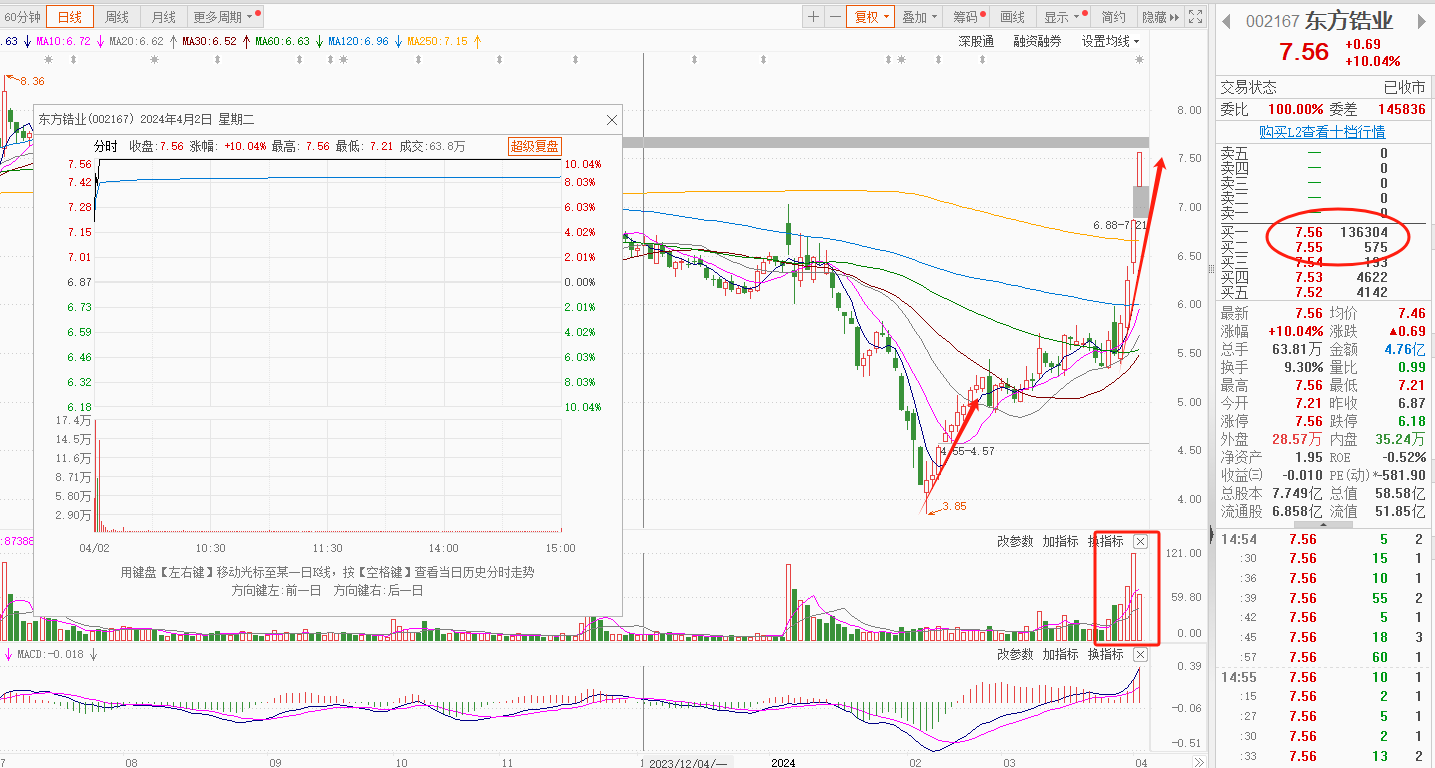Click the 总手 63.81万 value

pos(1296,349)
